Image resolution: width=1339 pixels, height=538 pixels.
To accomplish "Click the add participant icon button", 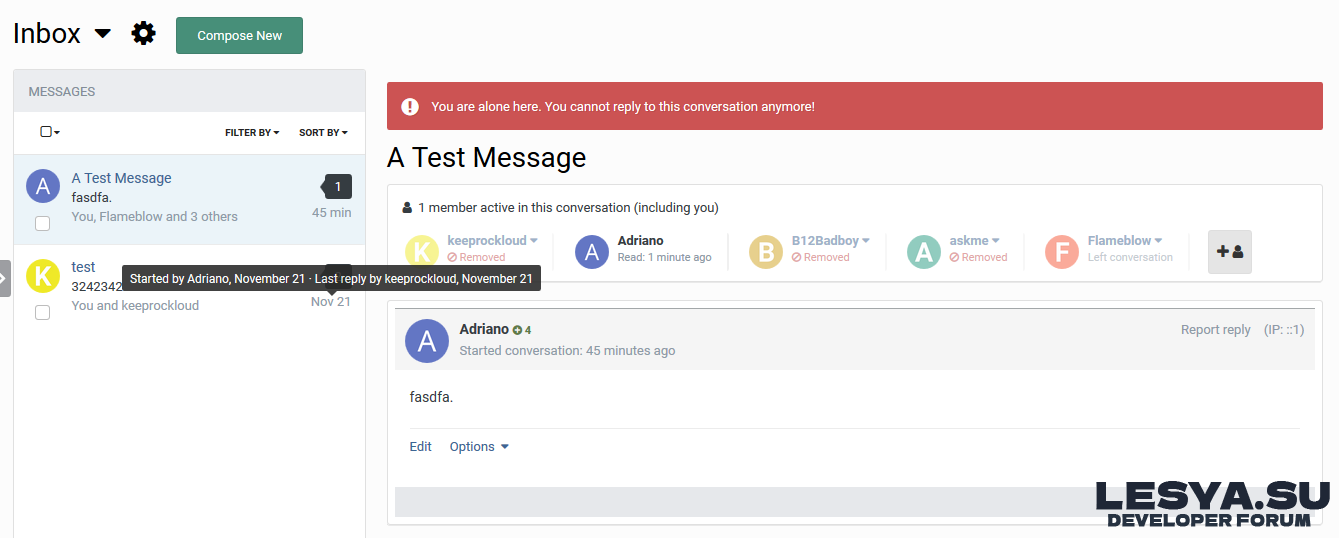I will [1229, 252].
